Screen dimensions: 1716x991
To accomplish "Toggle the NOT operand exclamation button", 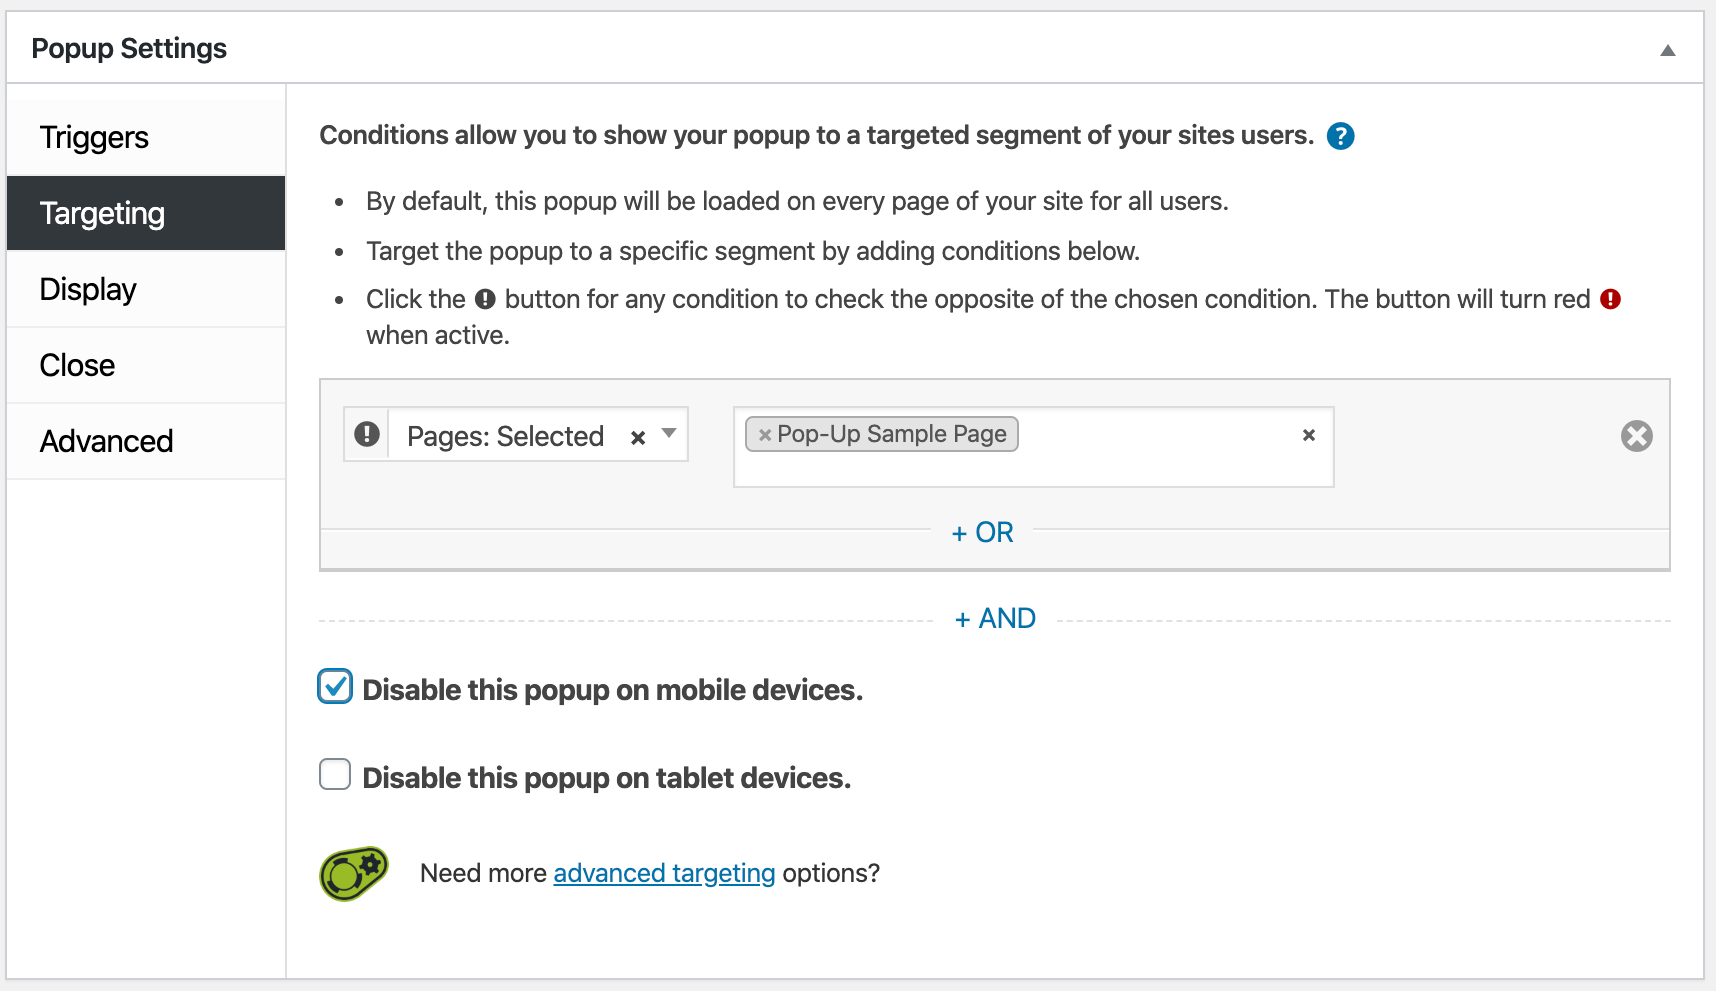I will pyautogui.click(x=367, y=434).
